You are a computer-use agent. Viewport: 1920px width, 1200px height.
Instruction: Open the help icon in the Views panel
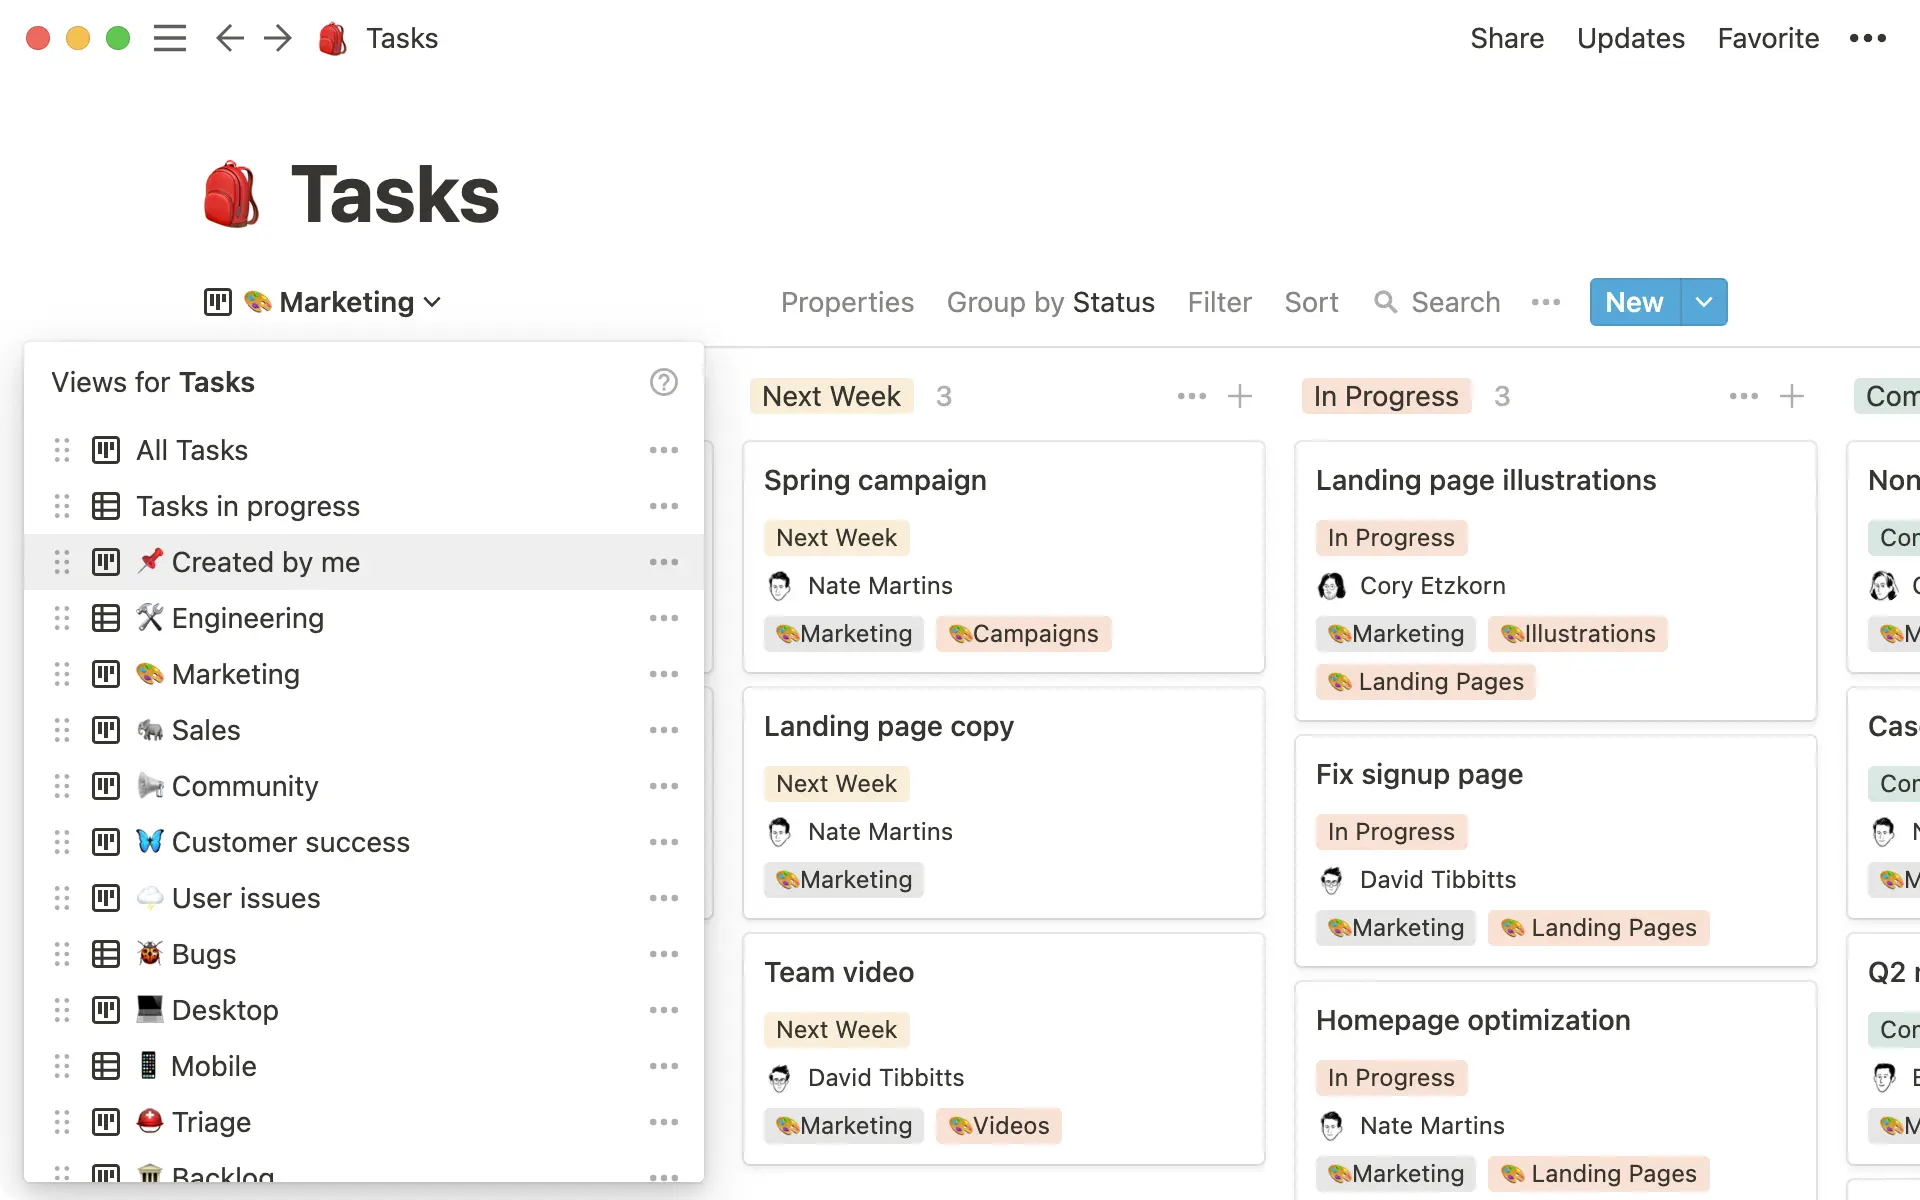(663, 382)
